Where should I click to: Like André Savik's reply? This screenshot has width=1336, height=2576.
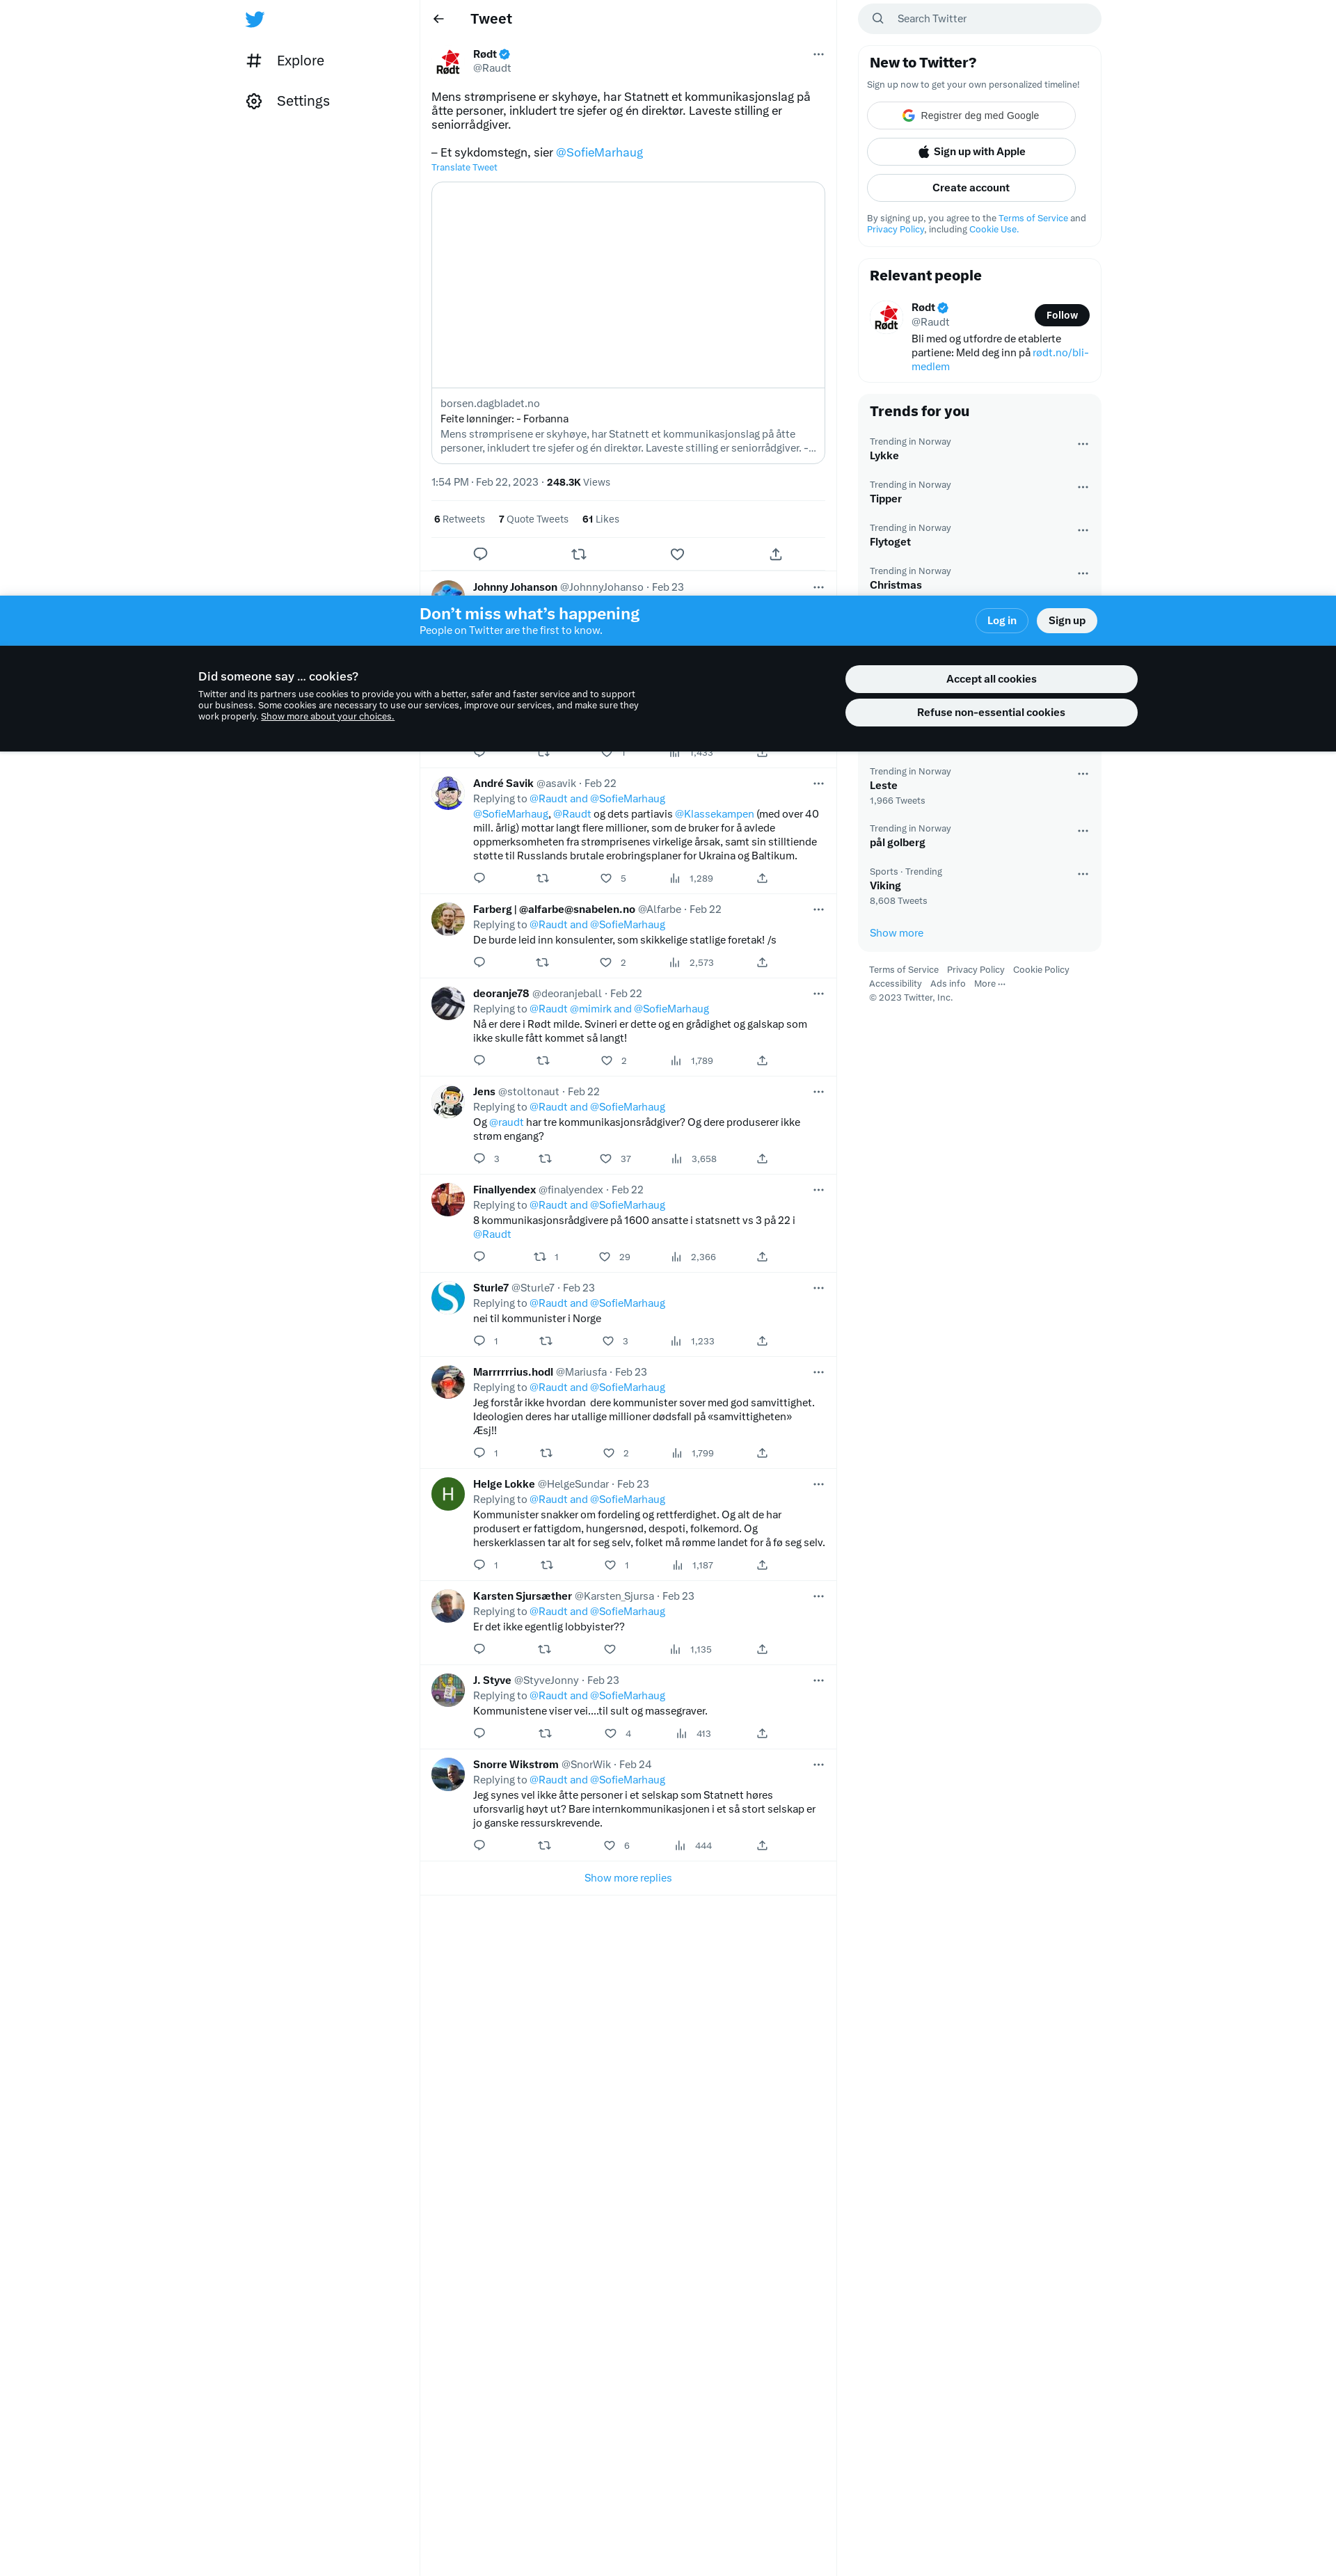pos(606,878)
